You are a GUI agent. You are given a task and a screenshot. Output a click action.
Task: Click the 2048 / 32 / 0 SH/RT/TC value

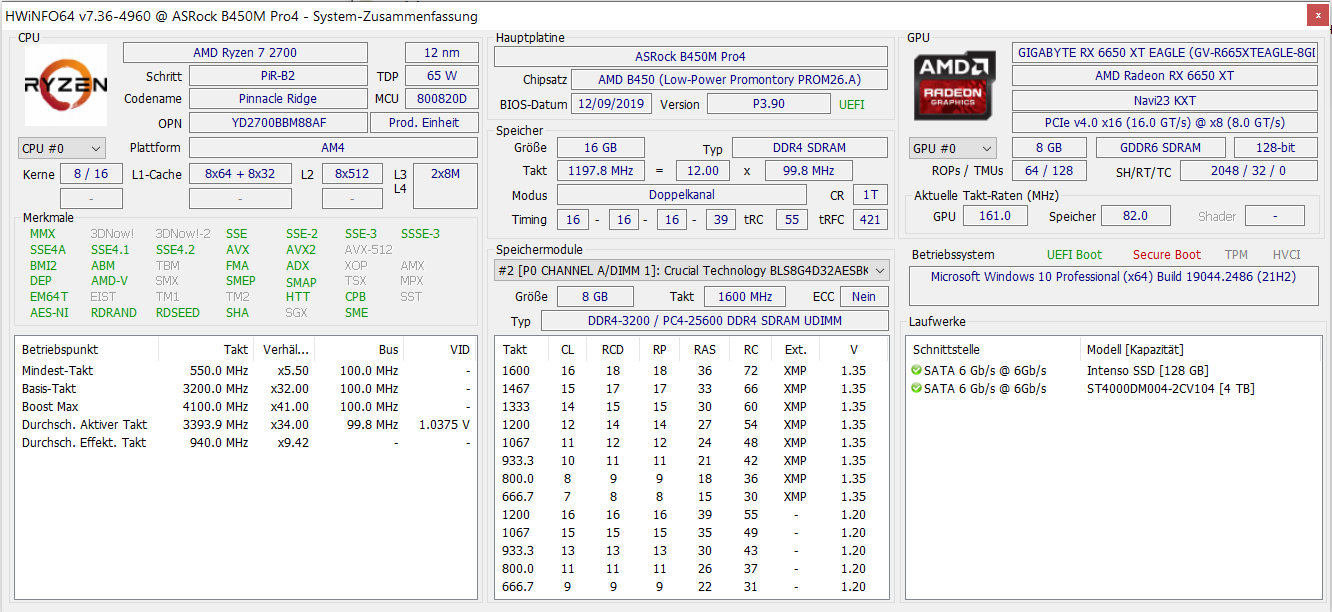click(1248, 171)
